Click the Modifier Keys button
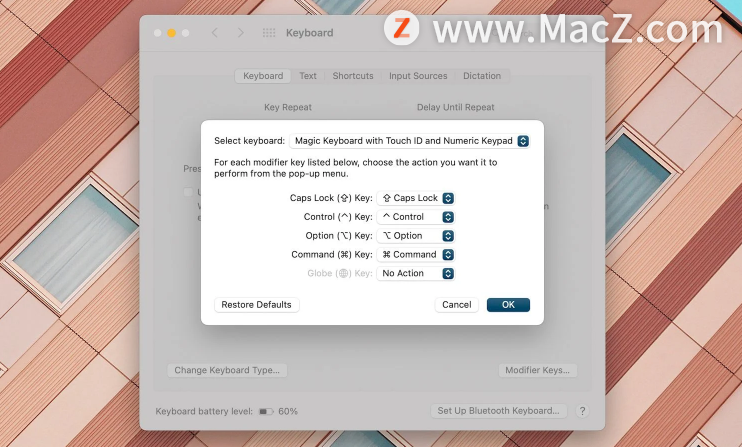This screenshot has width=742, height=447. click(x=538, y=370)
